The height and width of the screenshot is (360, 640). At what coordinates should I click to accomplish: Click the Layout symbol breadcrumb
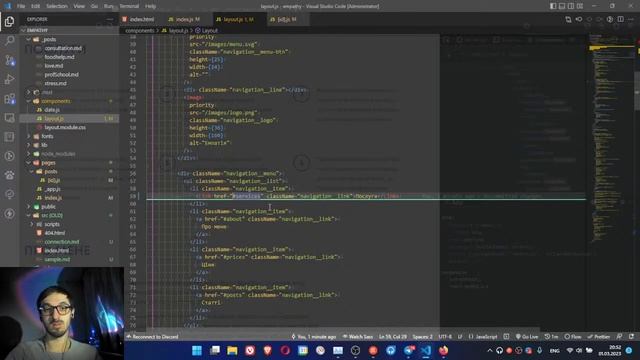[x=207, y=31]
